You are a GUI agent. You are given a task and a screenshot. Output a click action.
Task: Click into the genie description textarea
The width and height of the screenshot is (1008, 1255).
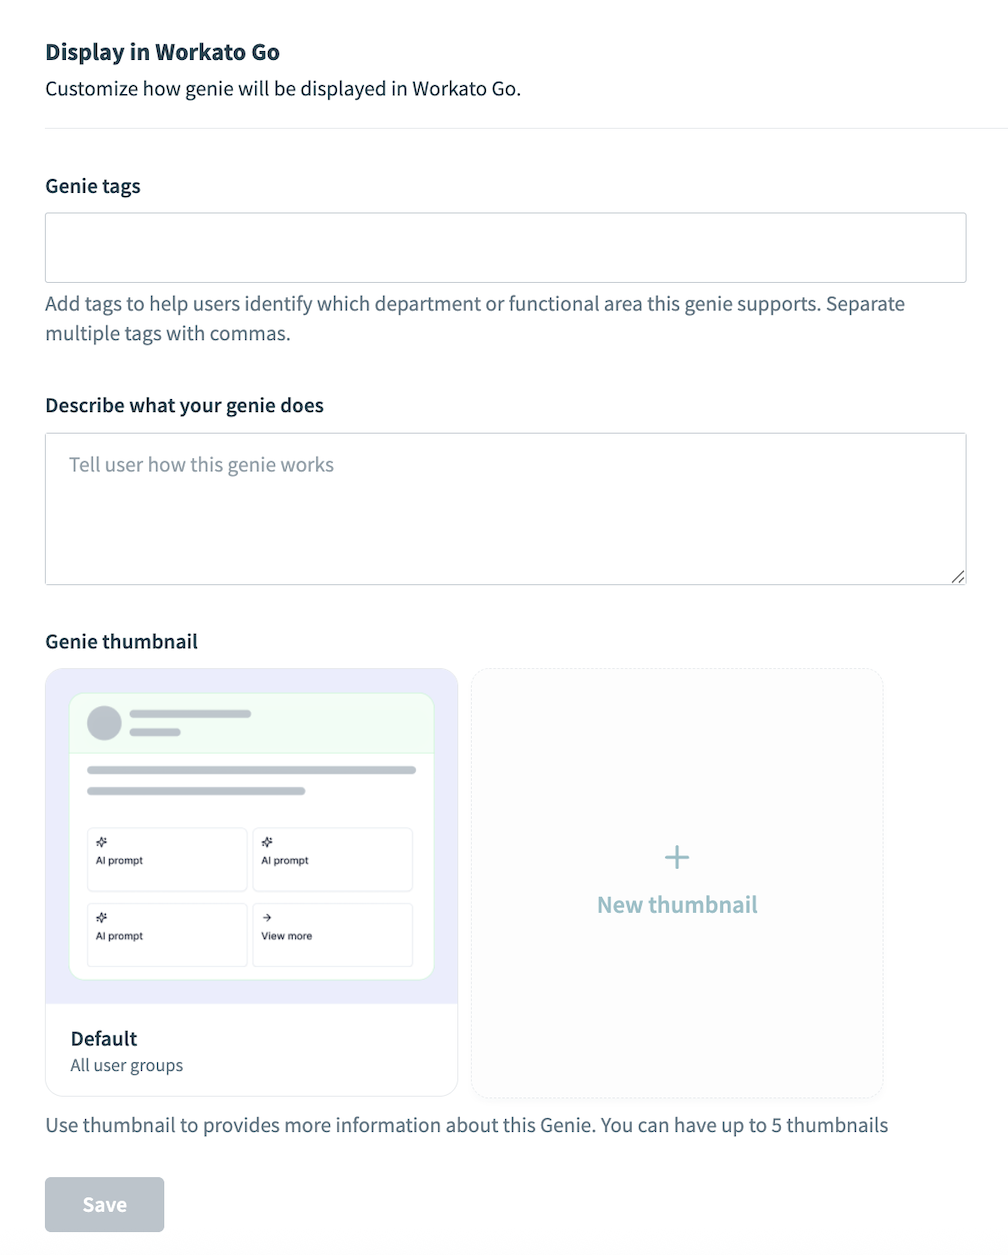coord(505,508)
